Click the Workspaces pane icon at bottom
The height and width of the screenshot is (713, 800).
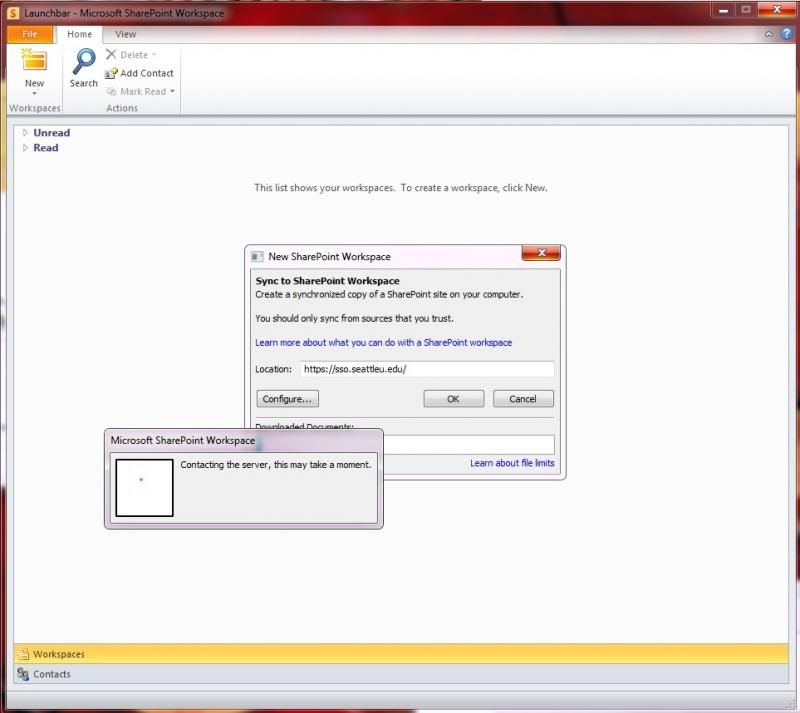click(x=23, y=654)
